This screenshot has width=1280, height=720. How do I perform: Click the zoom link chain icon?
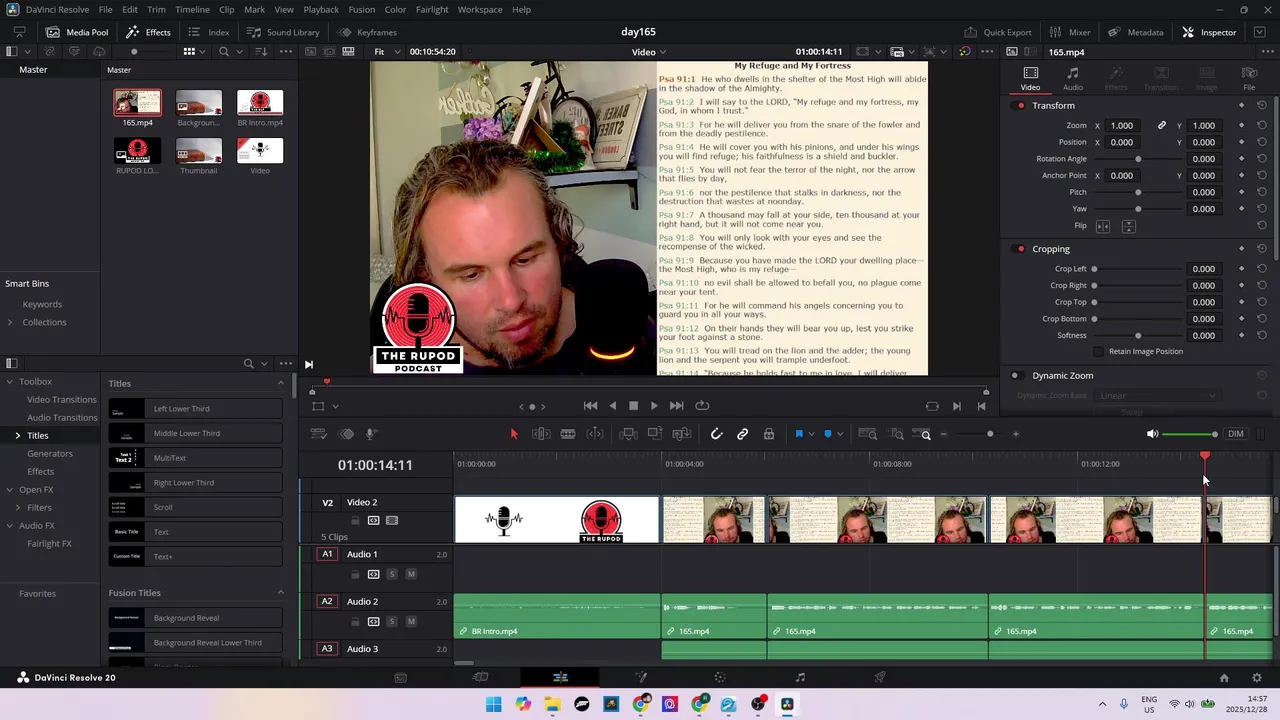pos(1161,126)
